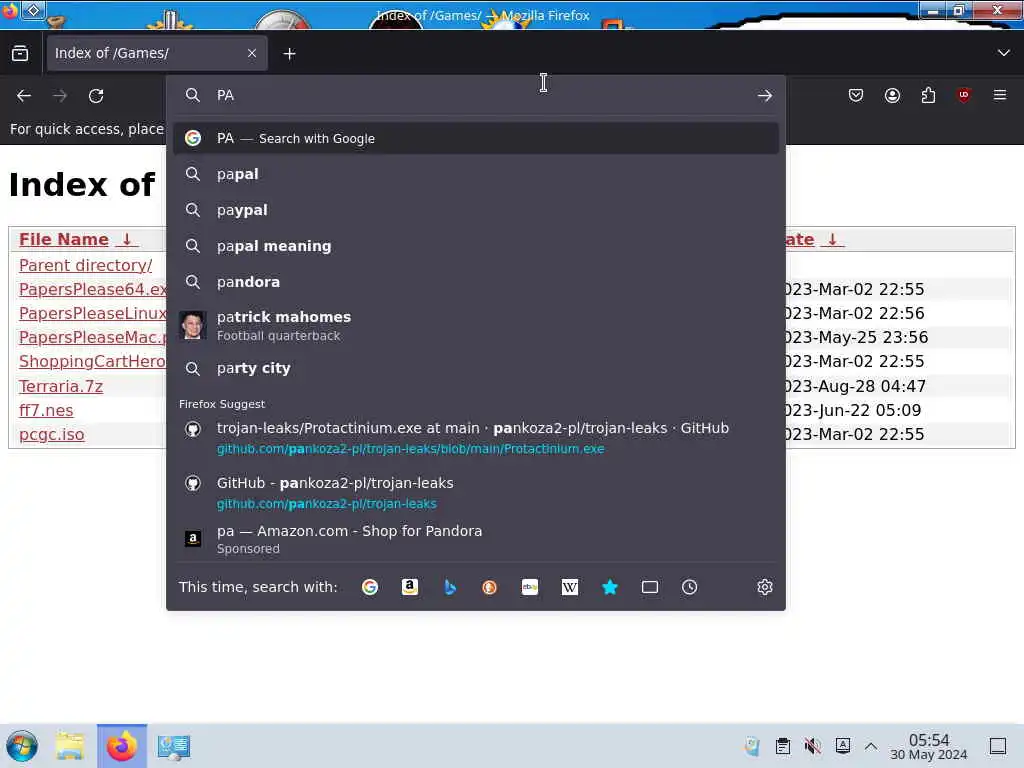The height and width of the screenshot is (768, 1024).
Task: Choose the 'papal meaning' suggestion
Action: 475,246
